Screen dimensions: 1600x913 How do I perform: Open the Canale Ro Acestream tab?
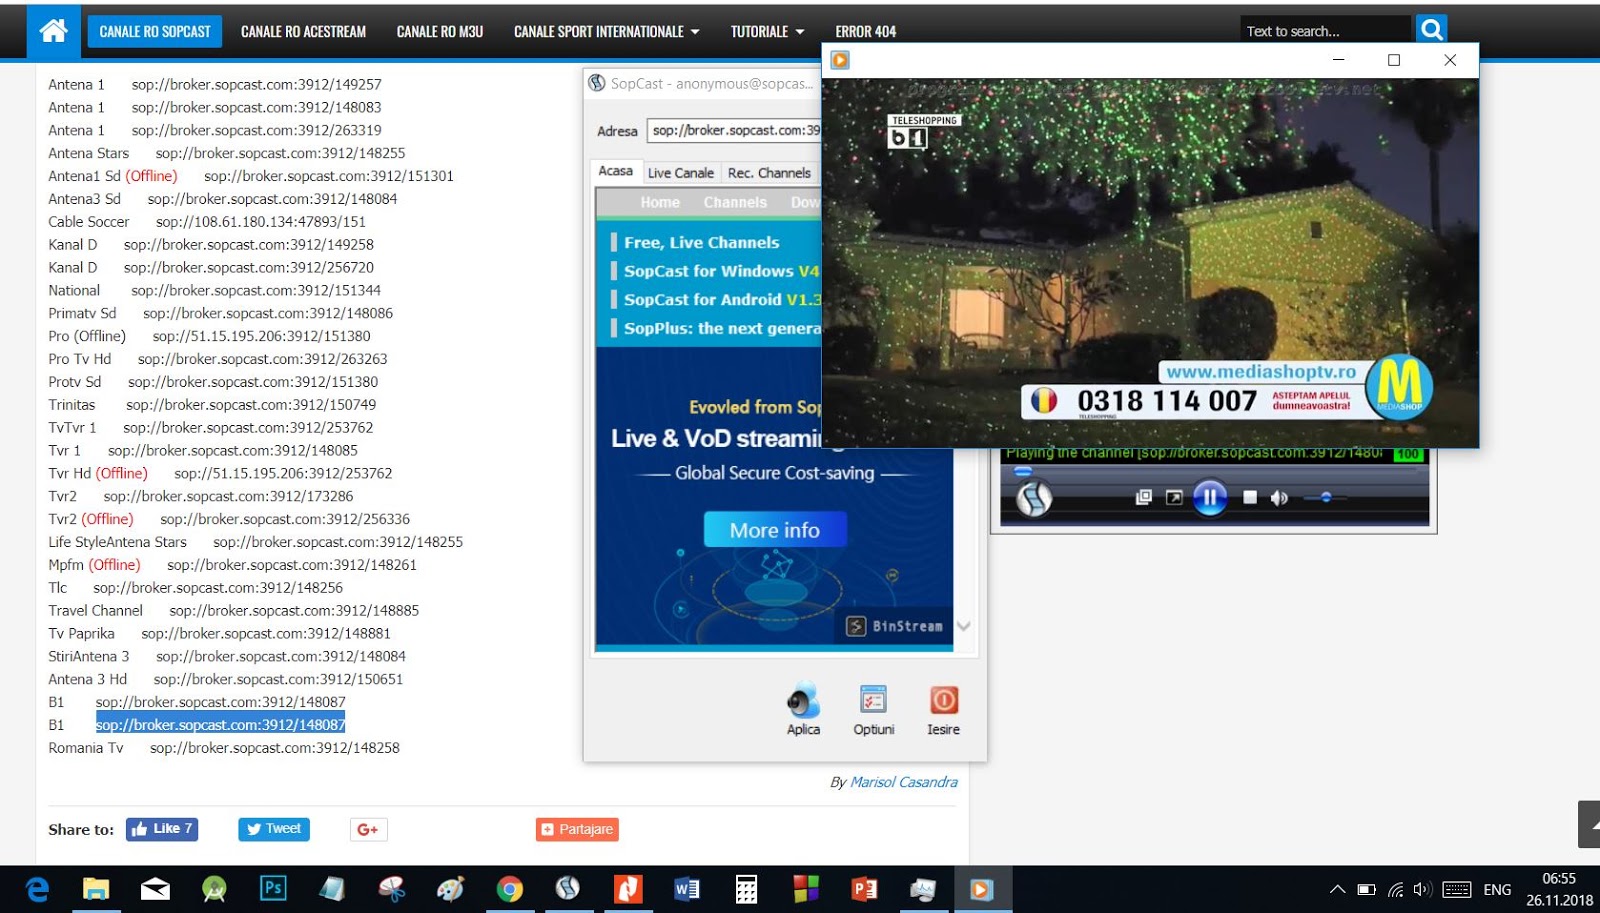[x=303, y=31]
